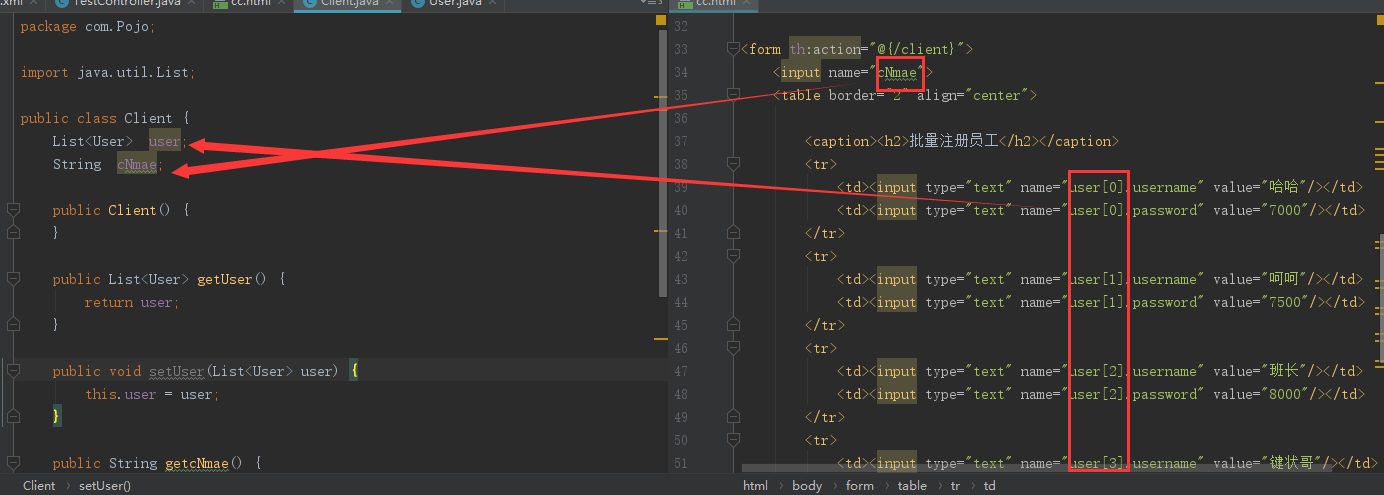1384x495 pixels.
Task: Select the cc.html tab in right editor
Action: click(714, 4)
